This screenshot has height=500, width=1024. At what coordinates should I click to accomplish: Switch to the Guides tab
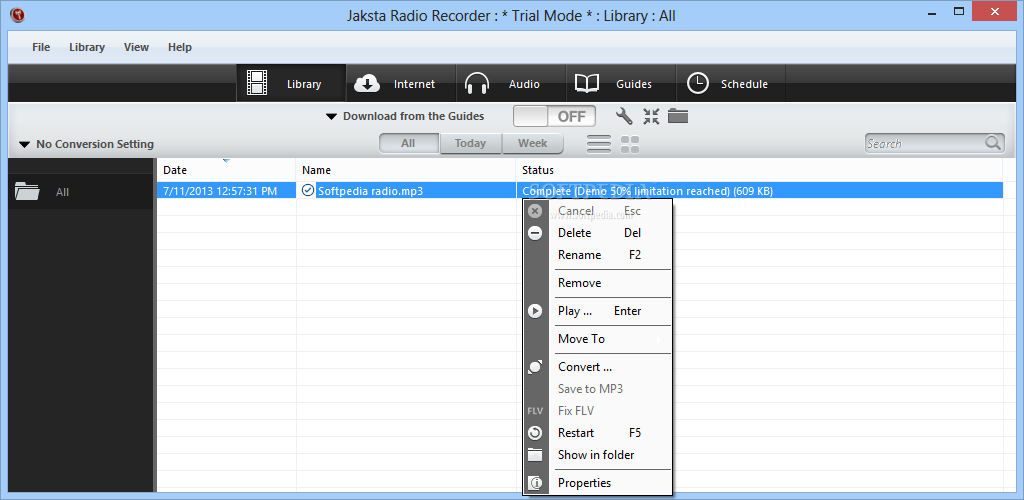click(x=620, y=84)
